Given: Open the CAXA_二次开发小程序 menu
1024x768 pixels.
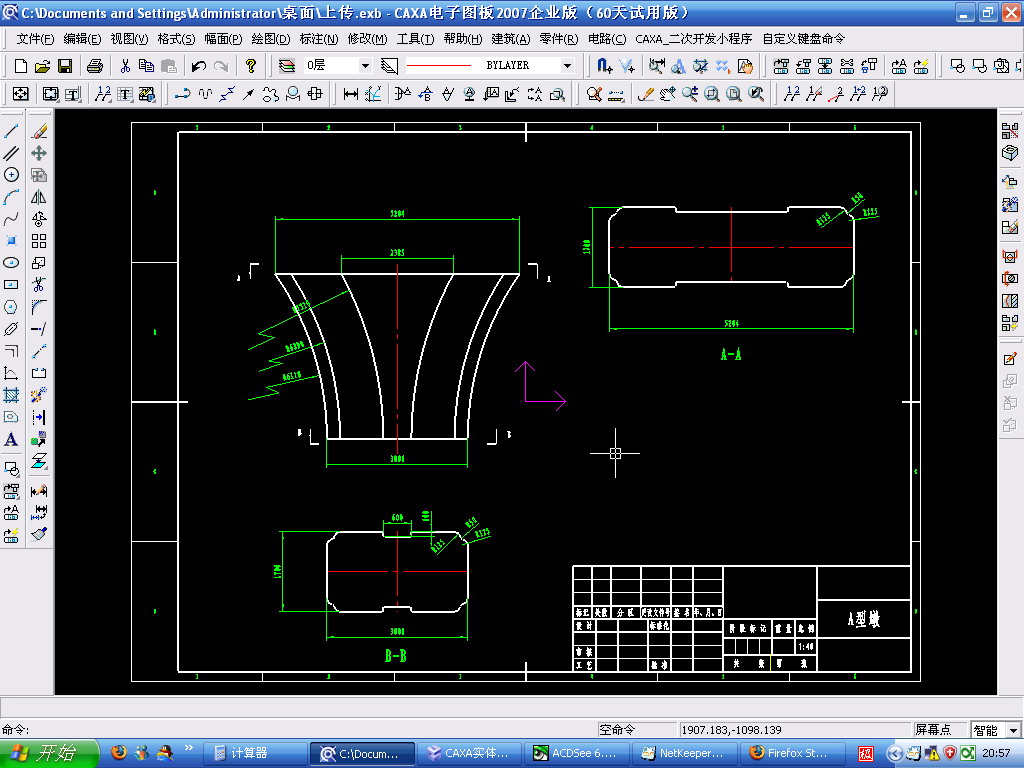Looking at the screenshot, I should [694, 39].
